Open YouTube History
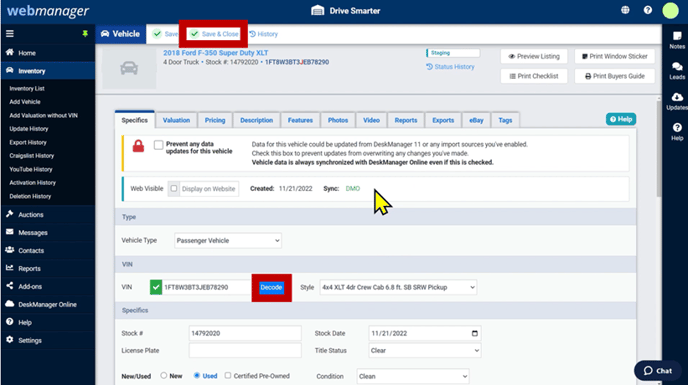 click(x=31, y=169)
